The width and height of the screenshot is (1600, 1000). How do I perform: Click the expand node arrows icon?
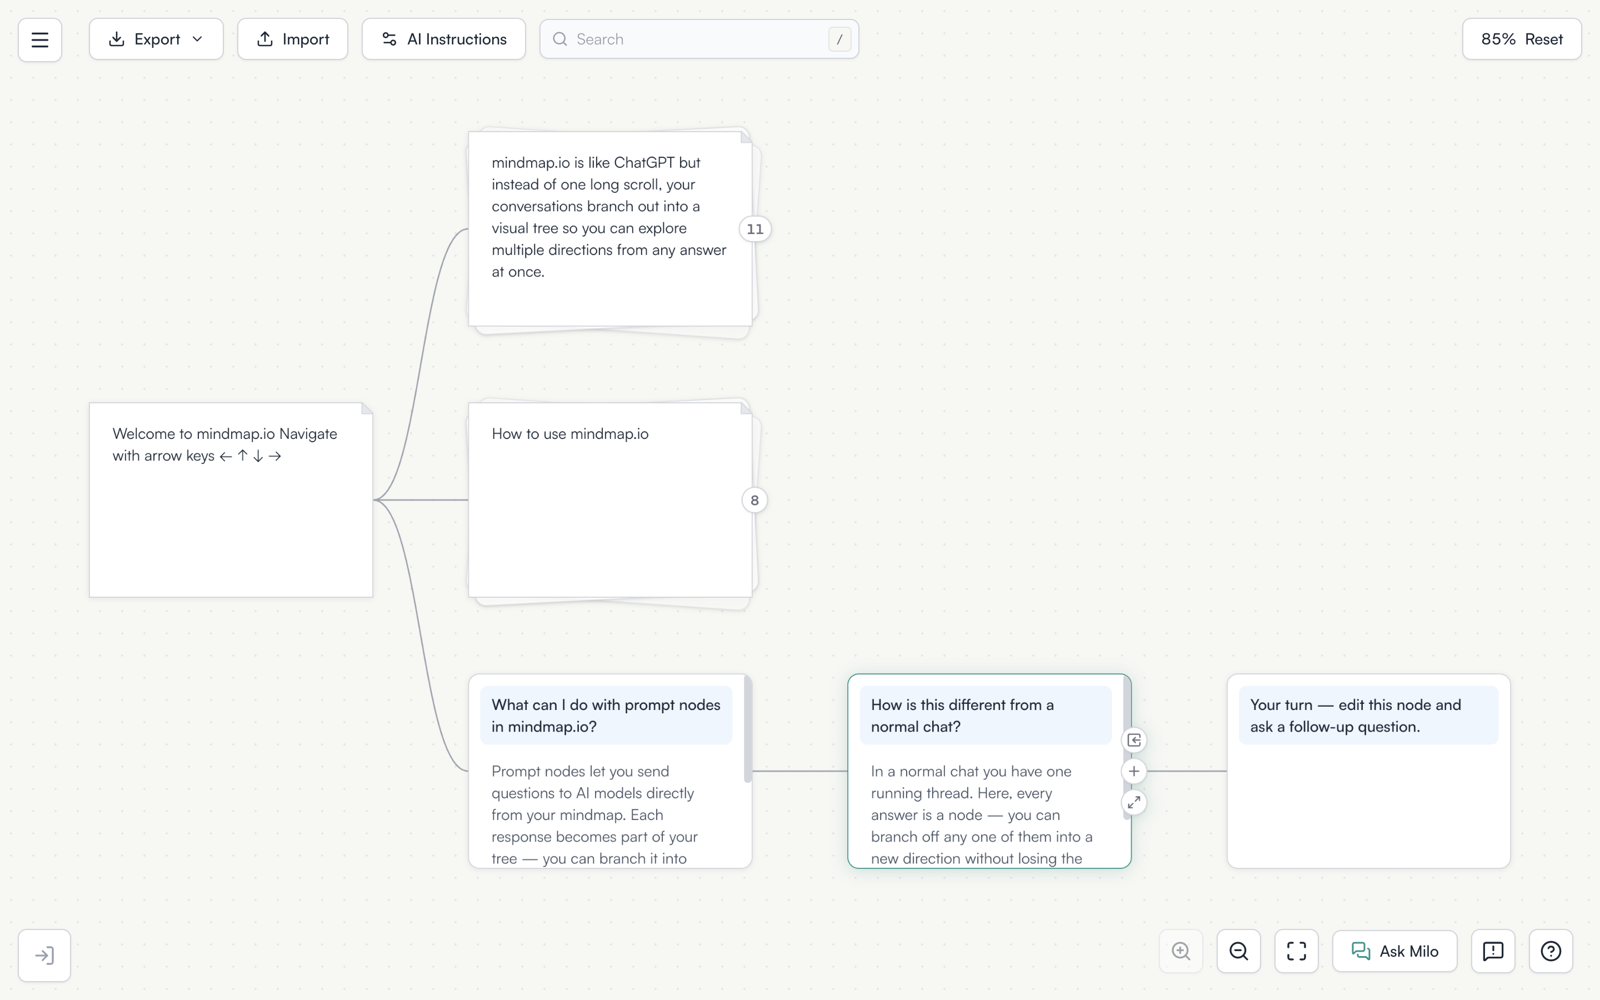1134,803
